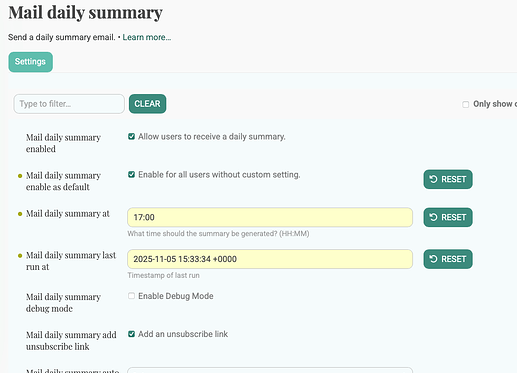Image resolution: width=517 pixels, height=373 pixels.
Task: Edit the 2025-11-05 15:33:34 timestamp field
Action: pyautogui.click(x=270, y=259)
